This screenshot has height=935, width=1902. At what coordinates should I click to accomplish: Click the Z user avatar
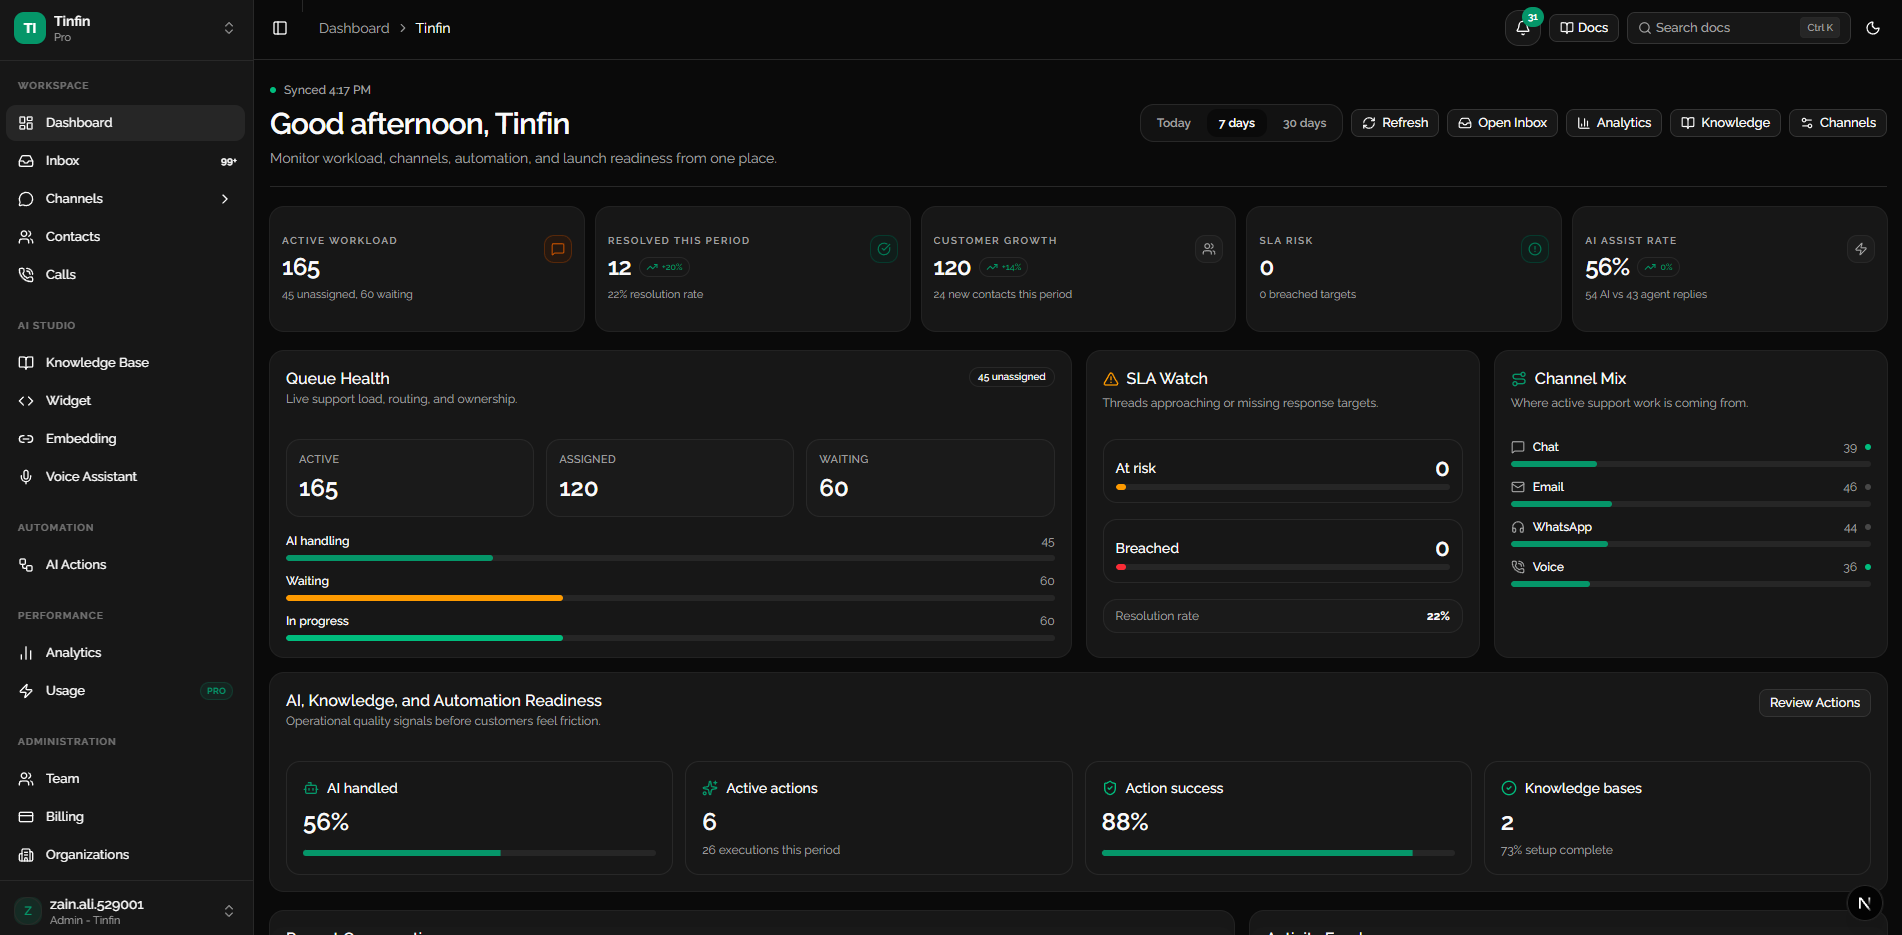point(28,910)
